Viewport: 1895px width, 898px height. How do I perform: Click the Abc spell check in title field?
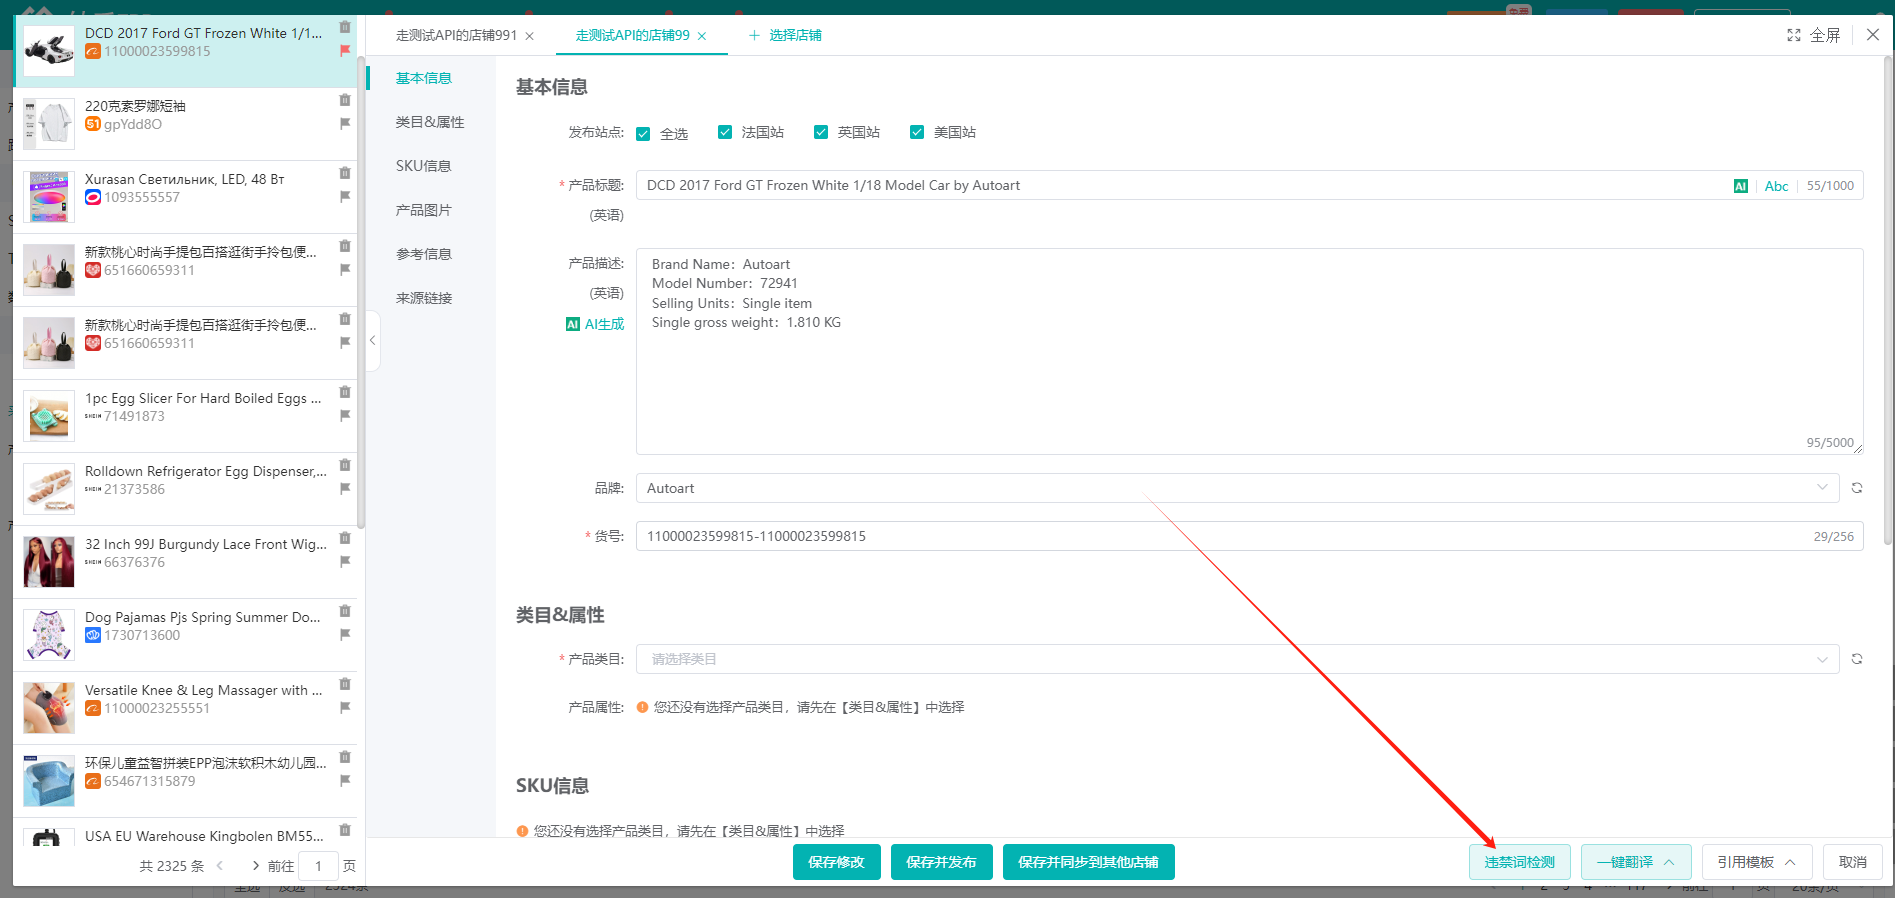tap(1776, 186)
